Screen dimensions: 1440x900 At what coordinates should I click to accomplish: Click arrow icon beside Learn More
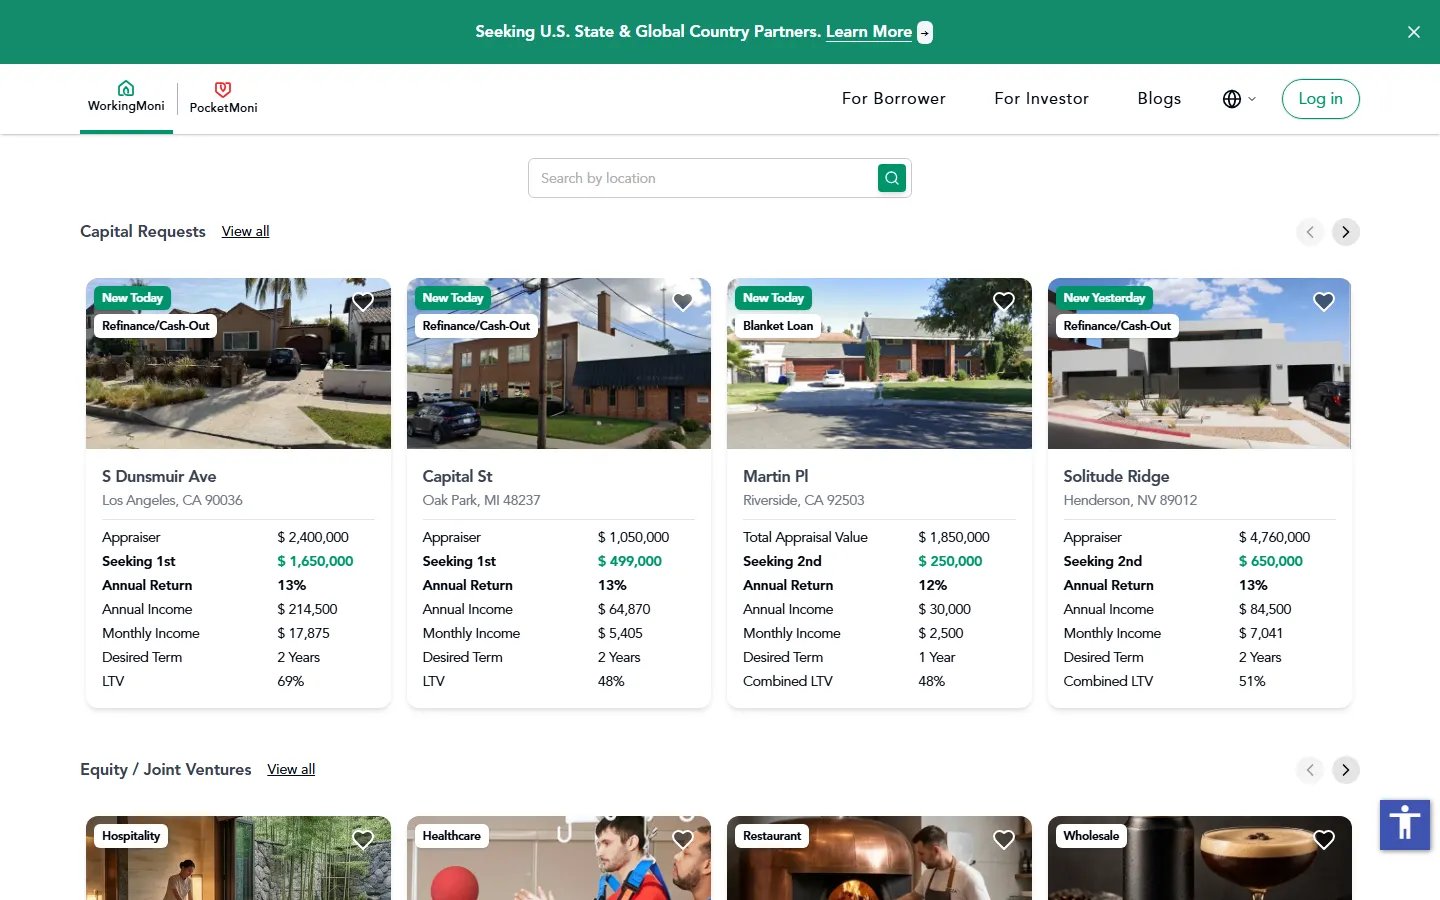(x=925, y=32)
